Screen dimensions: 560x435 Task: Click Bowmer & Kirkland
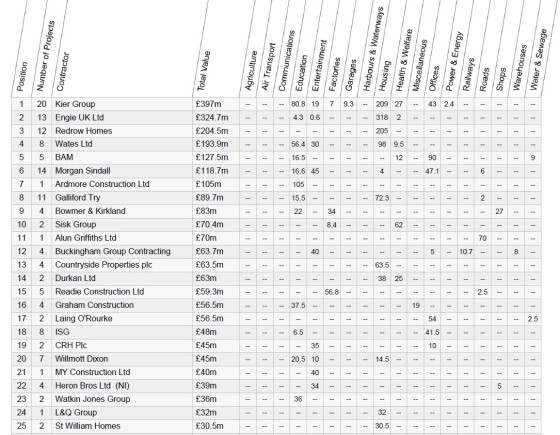pyautogui.click(x=90, y=211)
